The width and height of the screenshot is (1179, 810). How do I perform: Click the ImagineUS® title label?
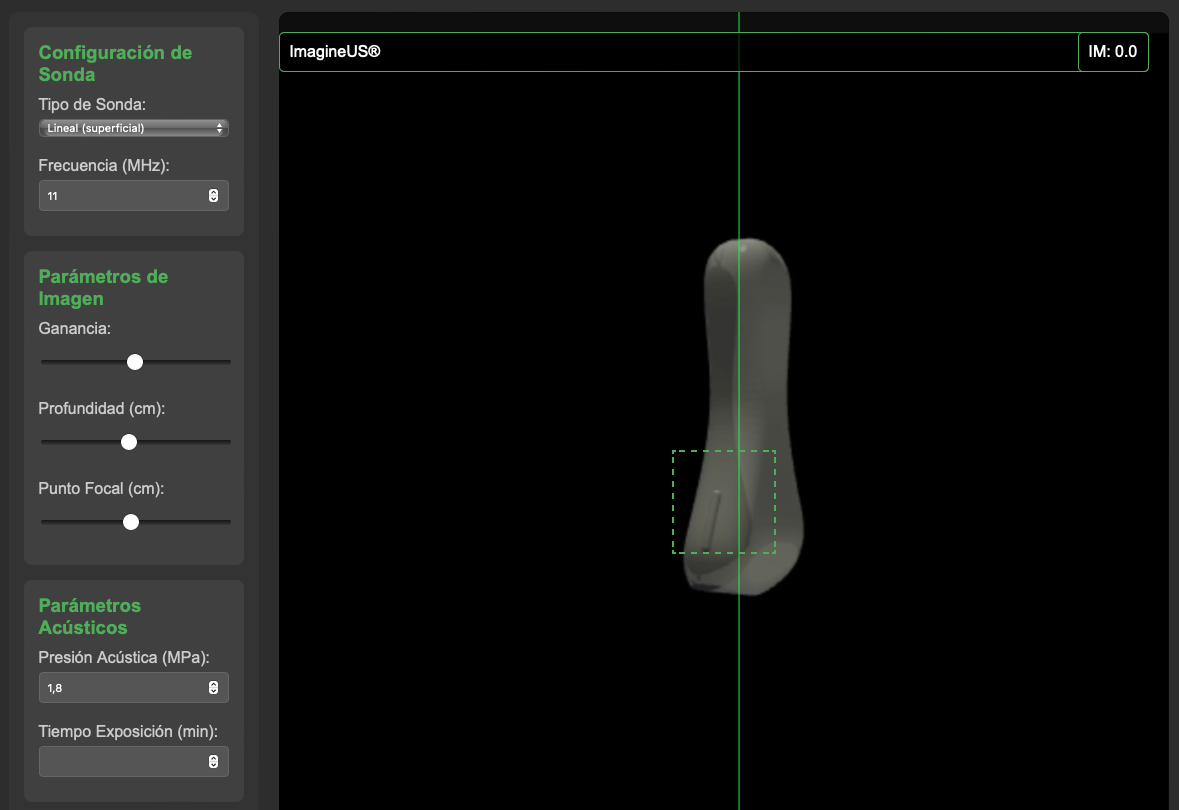coord(335,52)
